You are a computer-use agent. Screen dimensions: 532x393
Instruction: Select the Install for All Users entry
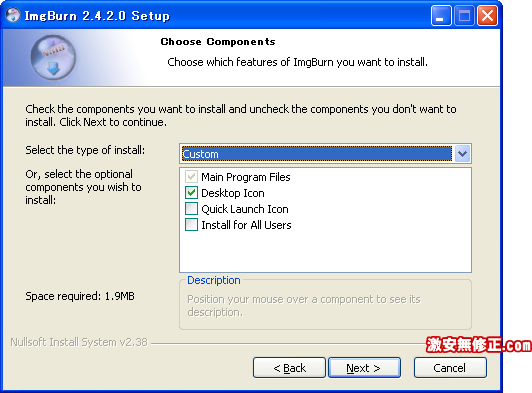click(246, 225)
